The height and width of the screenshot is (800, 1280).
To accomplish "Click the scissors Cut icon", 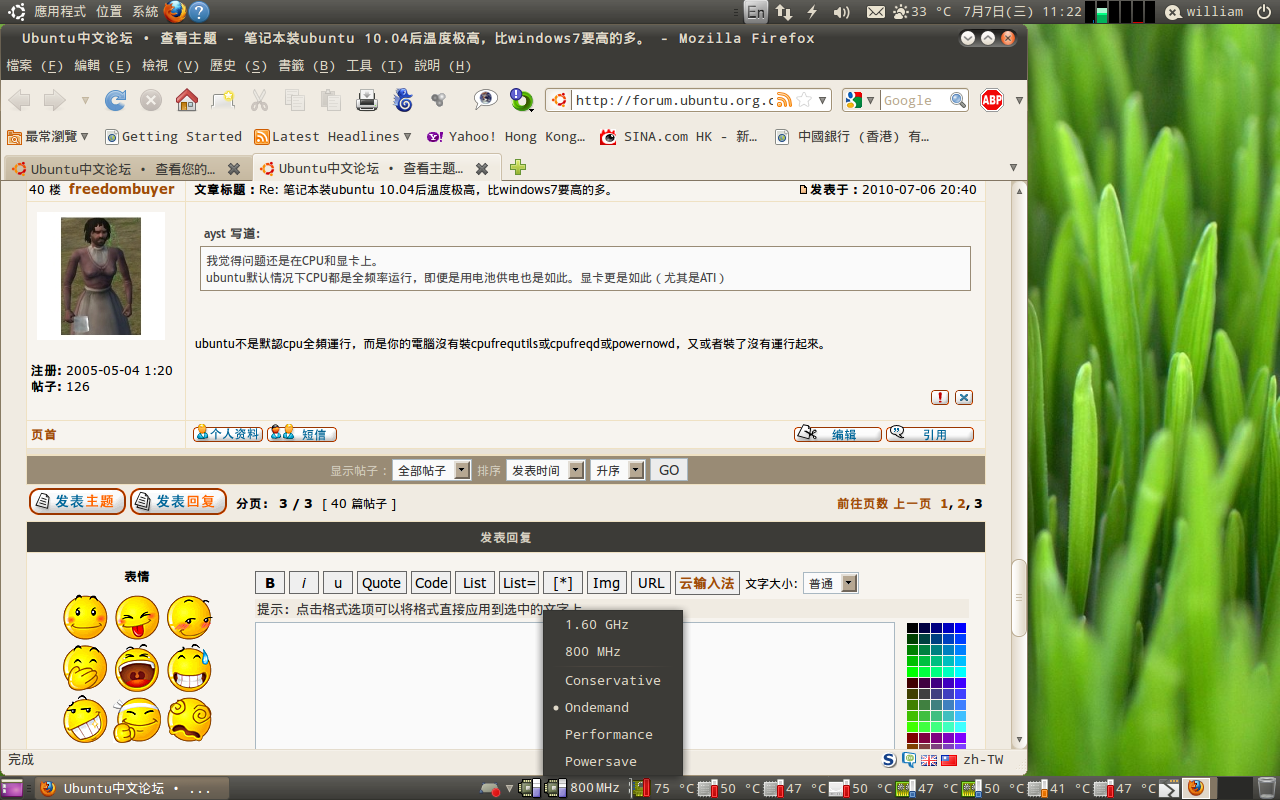I will (259, 100).
